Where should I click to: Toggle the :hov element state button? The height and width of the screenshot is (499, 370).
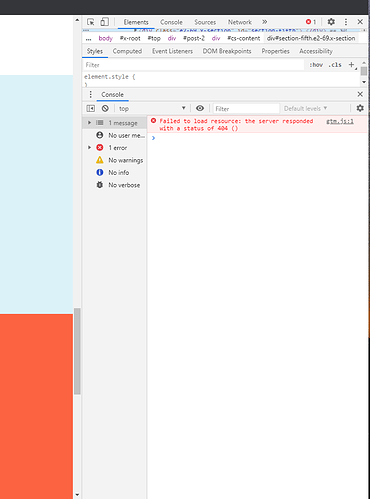click(x=316, y=65)
